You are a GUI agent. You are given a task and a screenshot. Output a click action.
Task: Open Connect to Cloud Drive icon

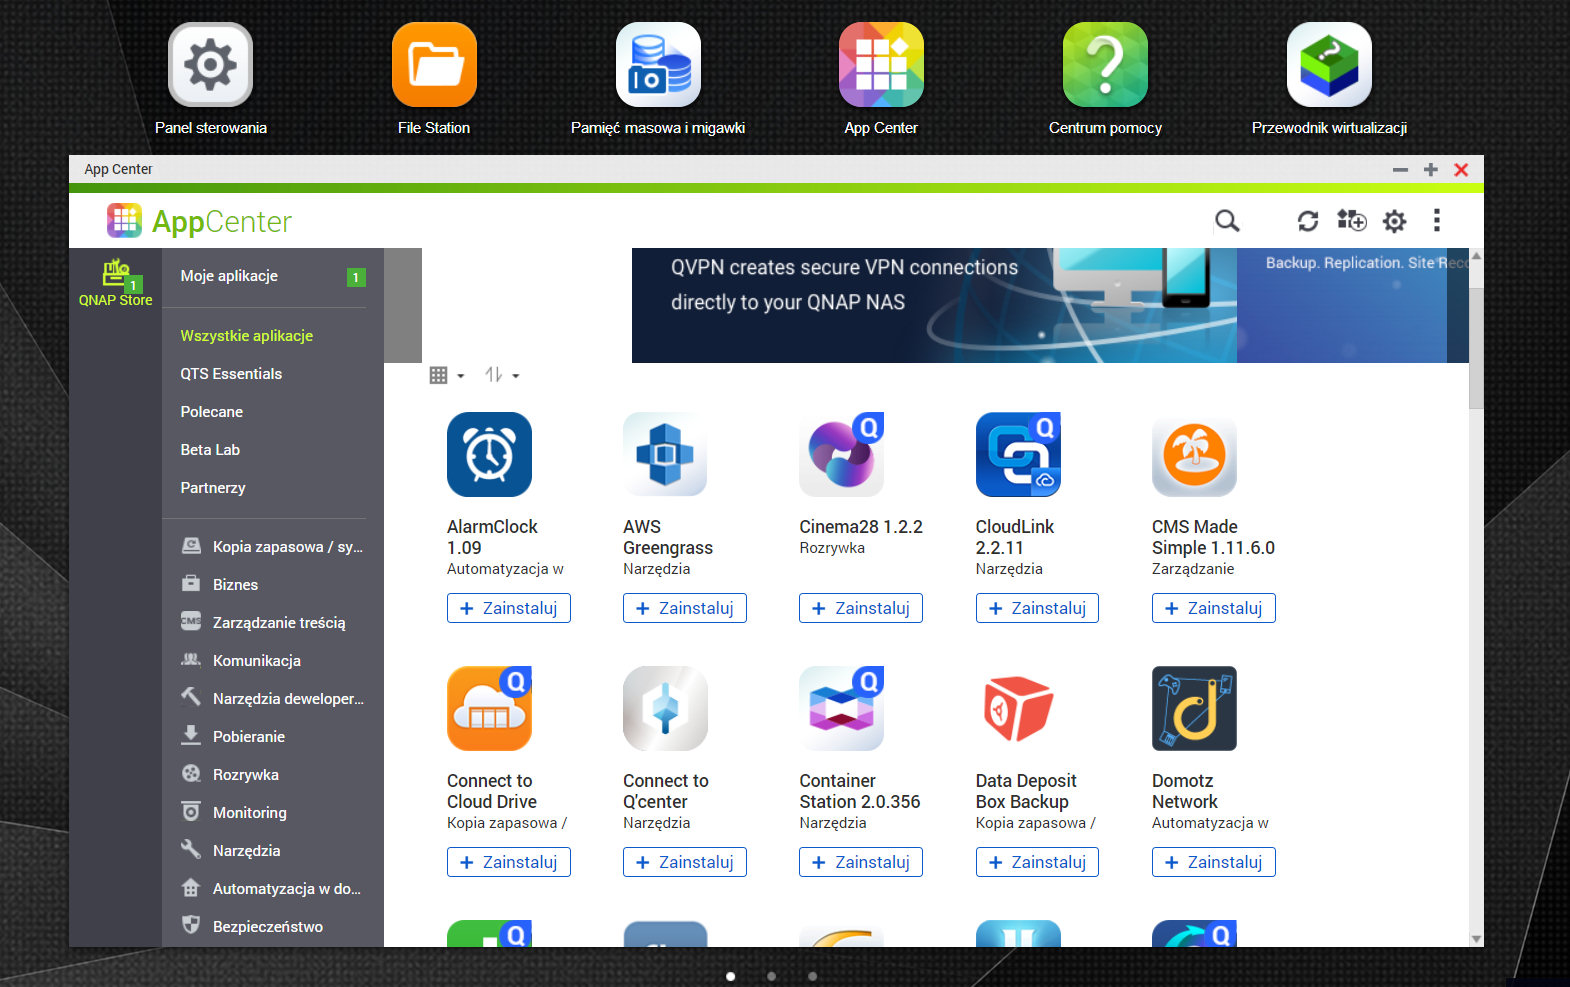pos(489,708)
